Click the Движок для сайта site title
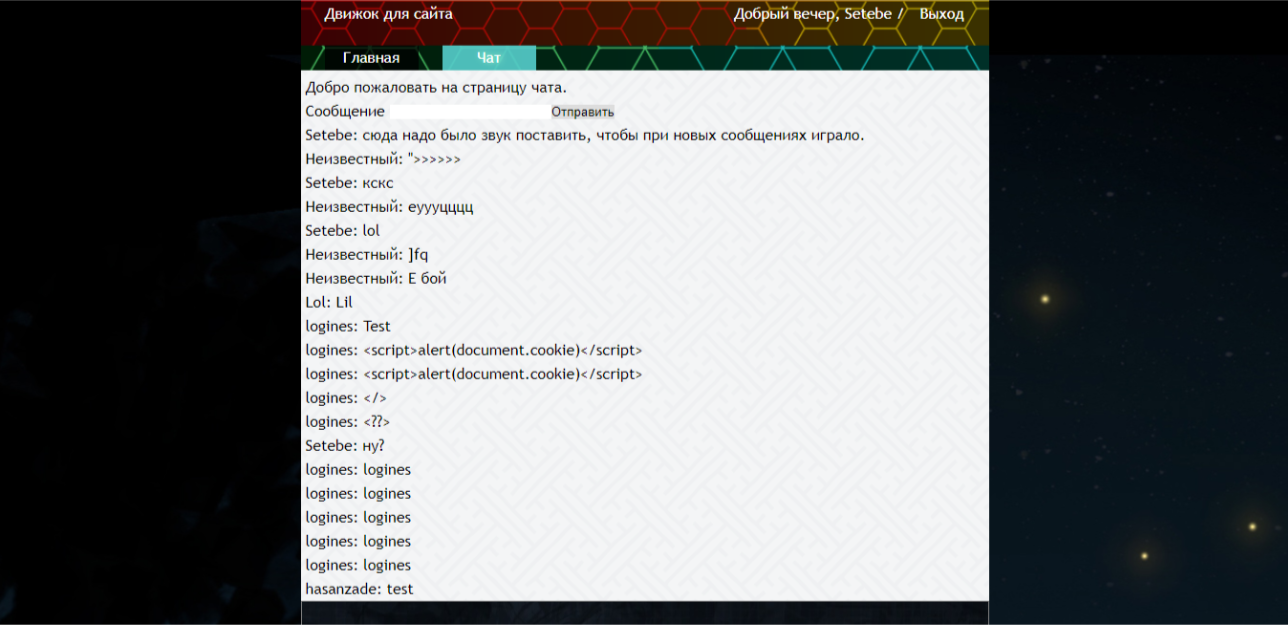 coord(388,14)
